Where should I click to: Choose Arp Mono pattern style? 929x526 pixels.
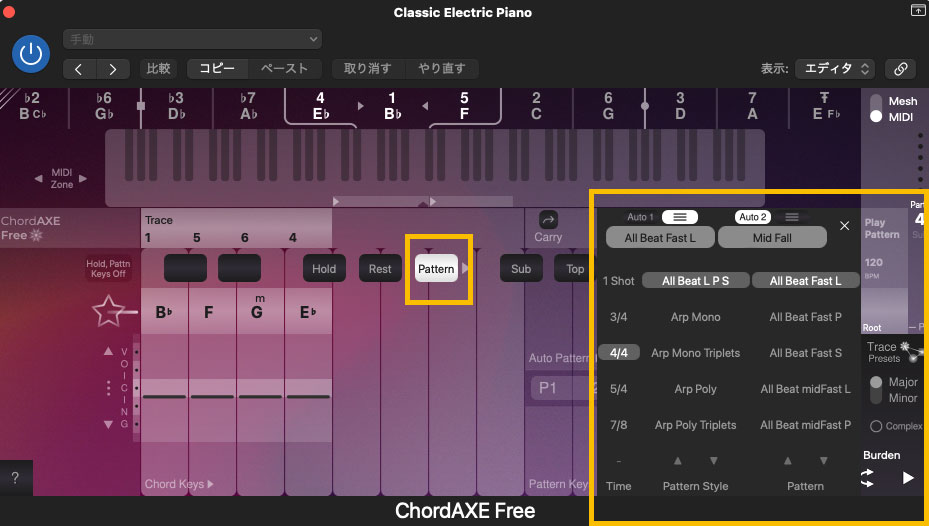[x=696, y=317]
